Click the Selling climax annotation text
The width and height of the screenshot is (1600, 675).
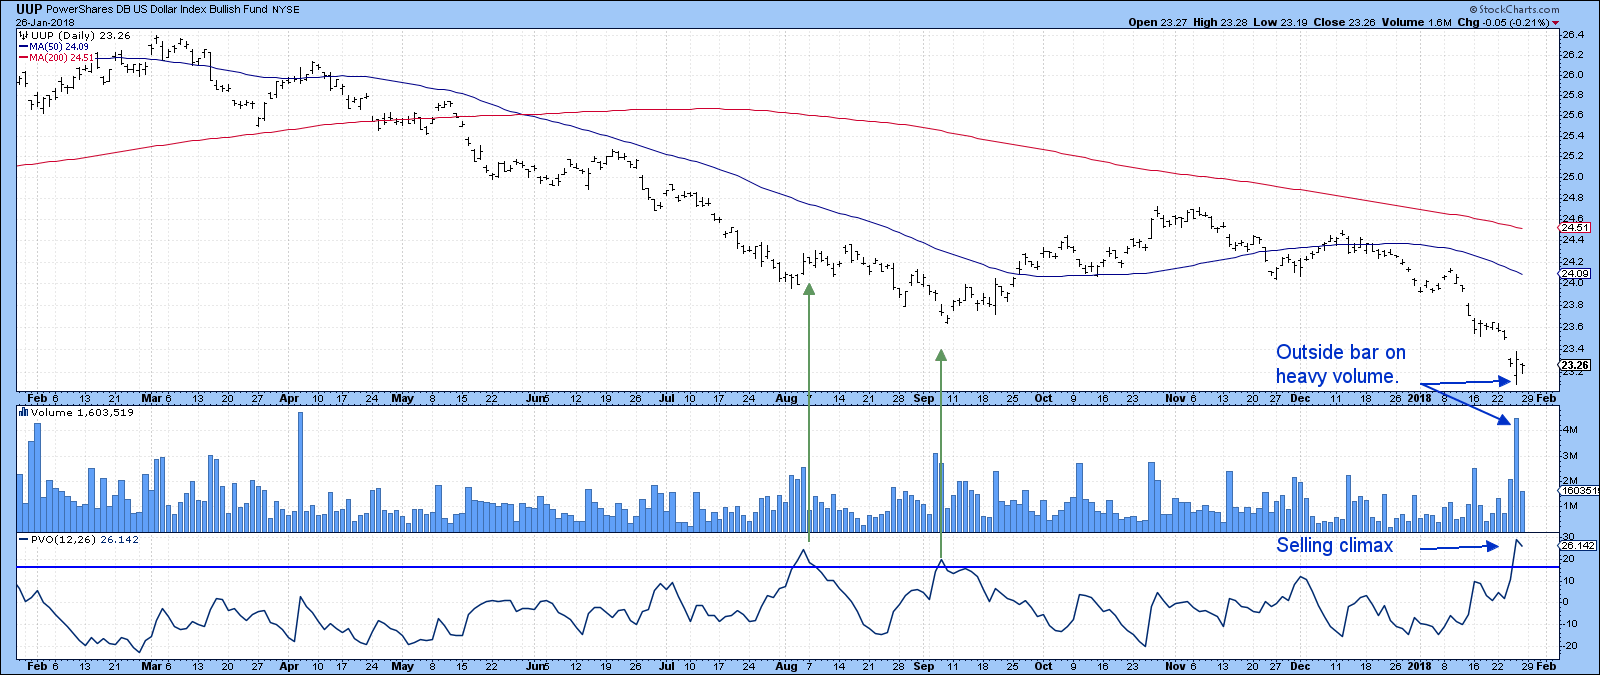coord(1334,545)
